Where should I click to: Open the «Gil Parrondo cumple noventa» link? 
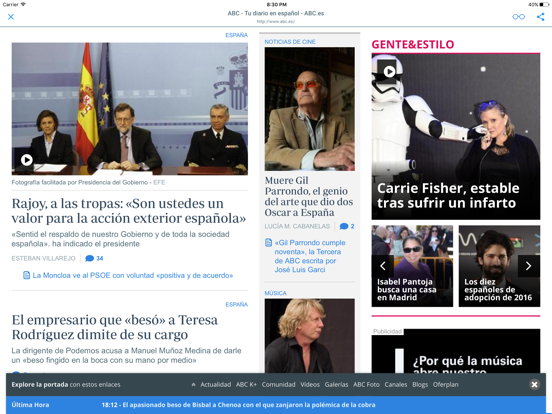pos(310,256)
